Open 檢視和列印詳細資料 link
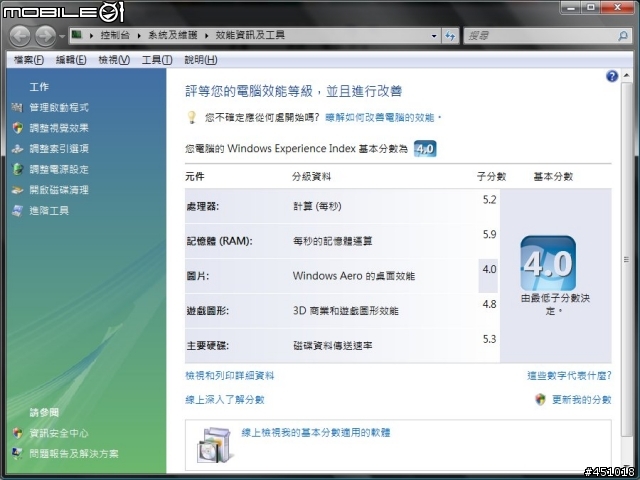The height and width of the screenshot is (480, 640). click(x=230, y=376)
